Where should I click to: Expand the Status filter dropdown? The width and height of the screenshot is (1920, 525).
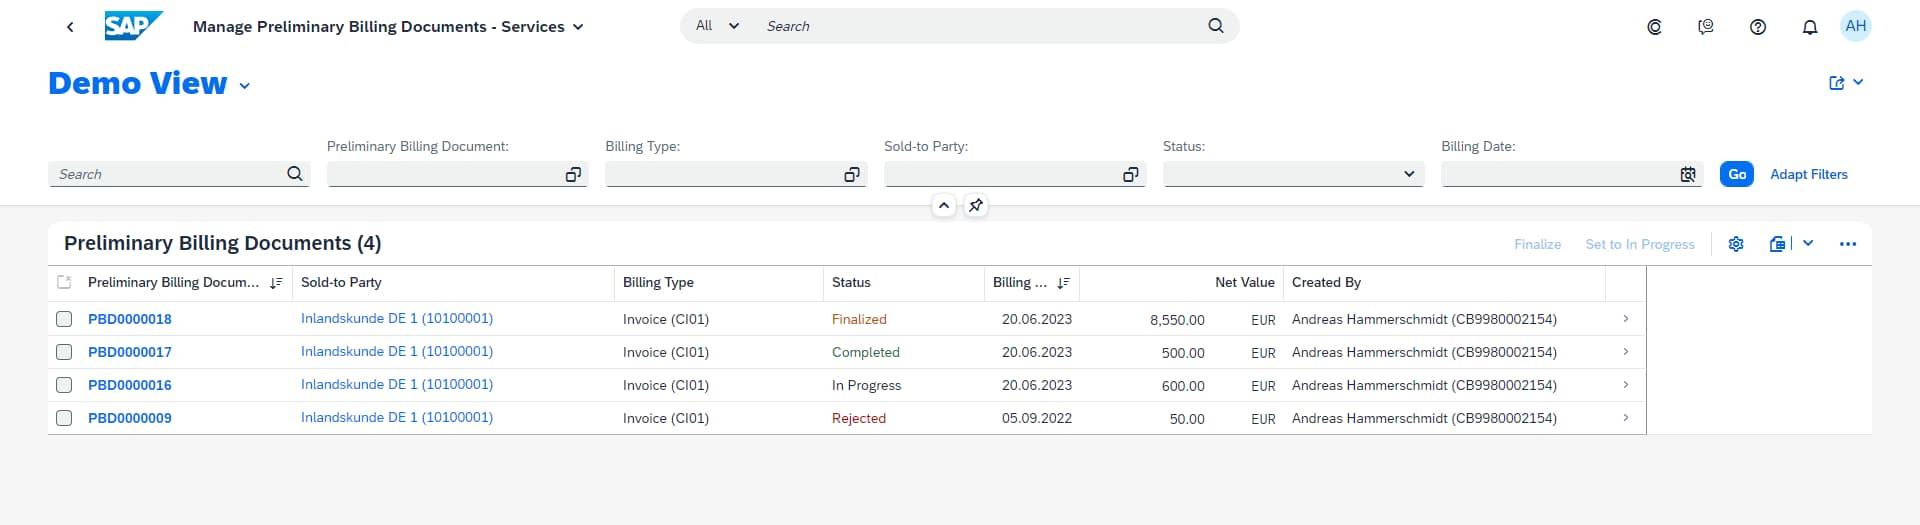[1408, 174]
